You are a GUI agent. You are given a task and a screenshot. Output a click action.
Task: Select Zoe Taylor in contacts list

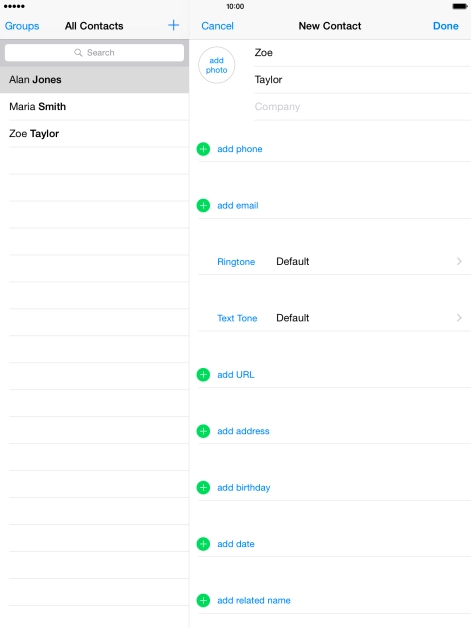(95, 133)
